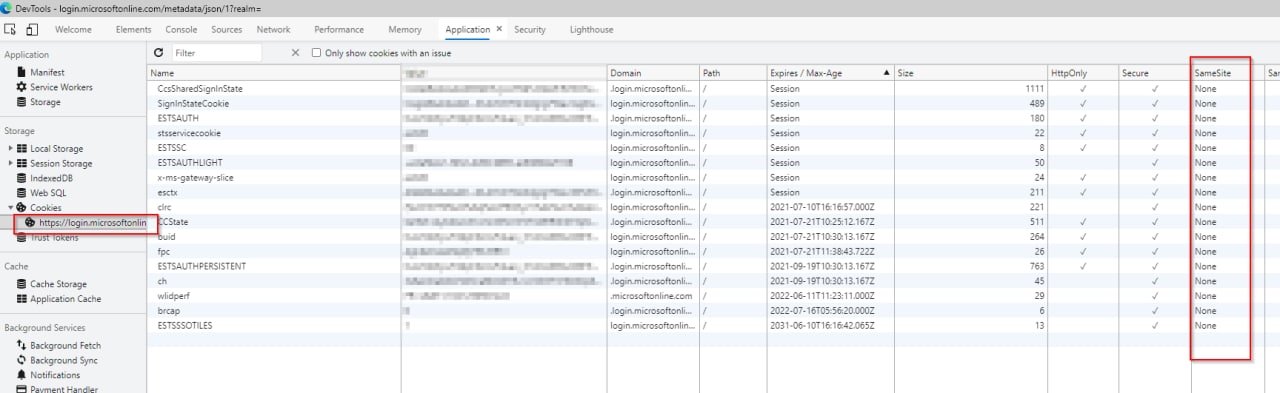Enable Only show cookies with an issue
1280x393 pixels.
317,53
